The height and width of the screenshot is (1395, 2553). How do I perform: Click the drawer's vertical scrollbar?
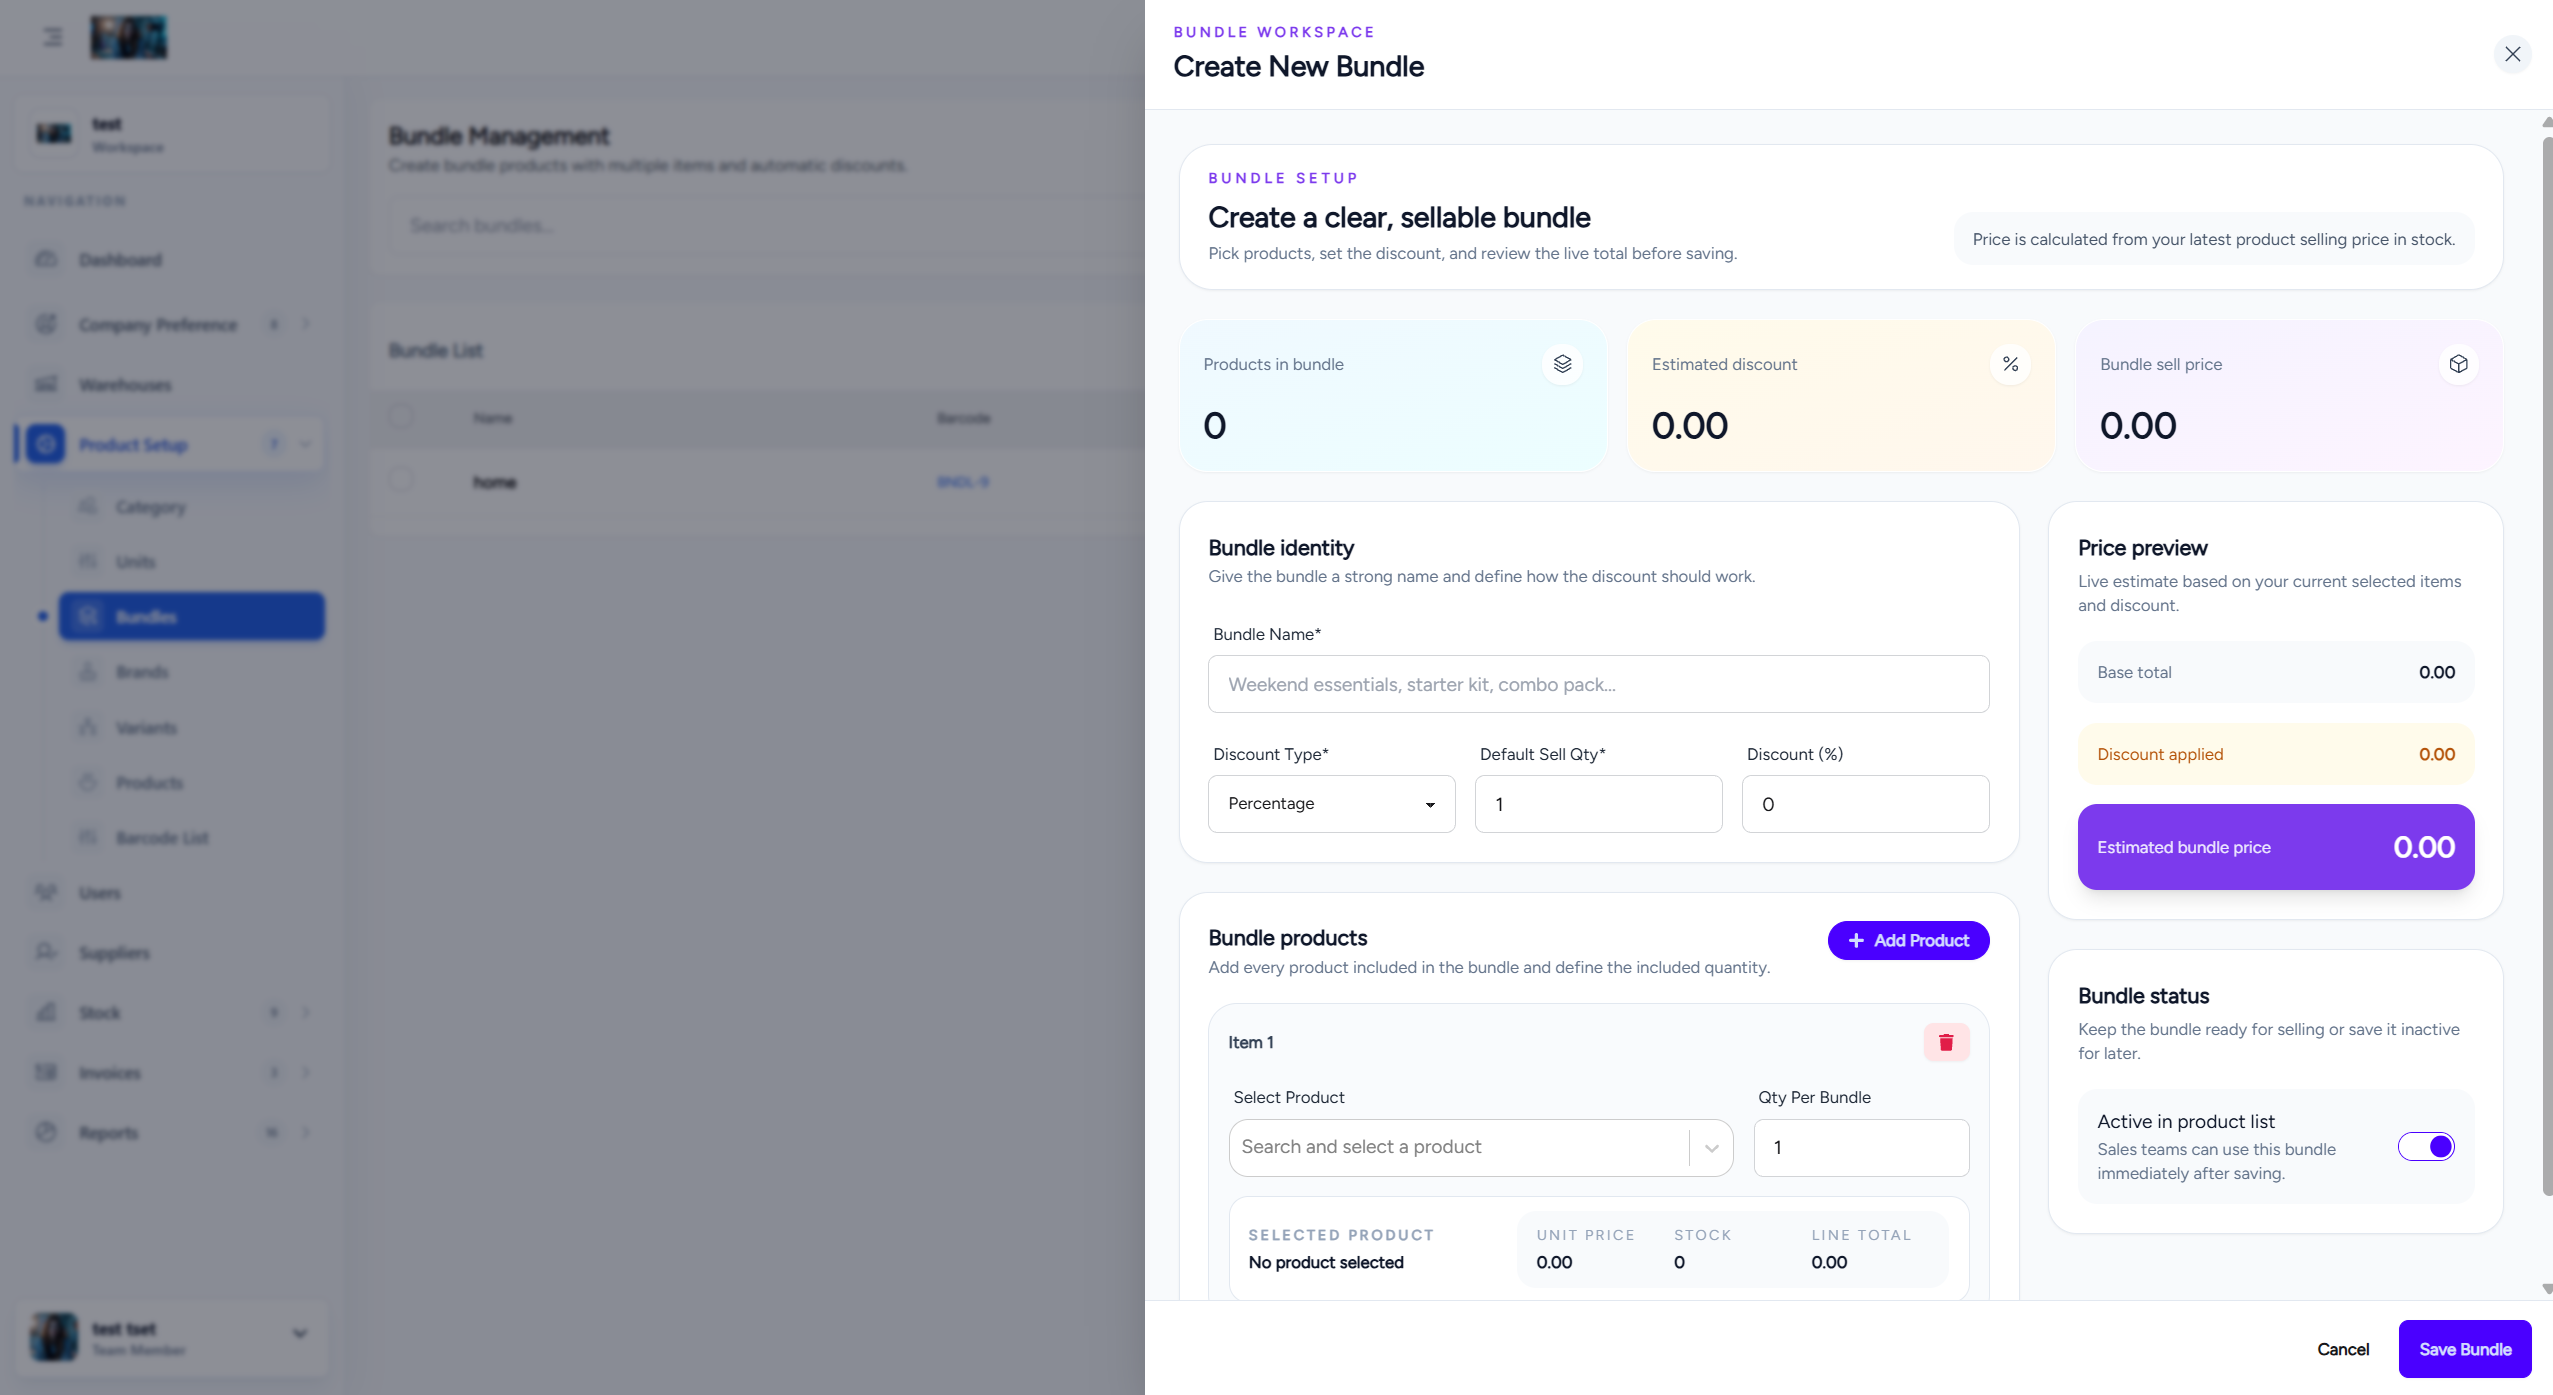pyautogui.click(x=2546, y=665)
